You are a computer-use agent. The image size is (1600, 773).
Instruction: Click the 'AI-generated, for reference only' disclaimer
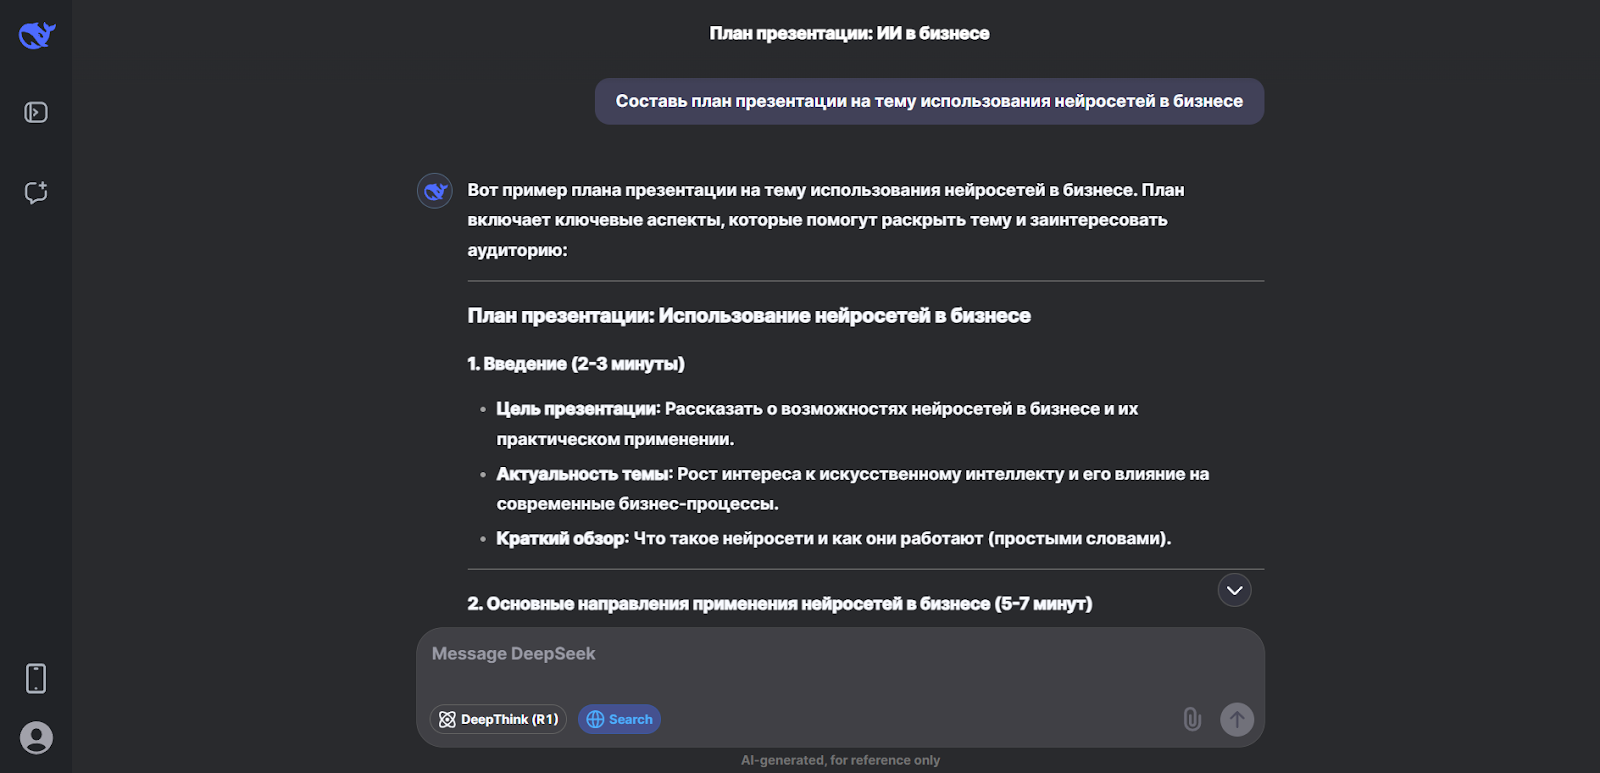(x=840, y=760)
